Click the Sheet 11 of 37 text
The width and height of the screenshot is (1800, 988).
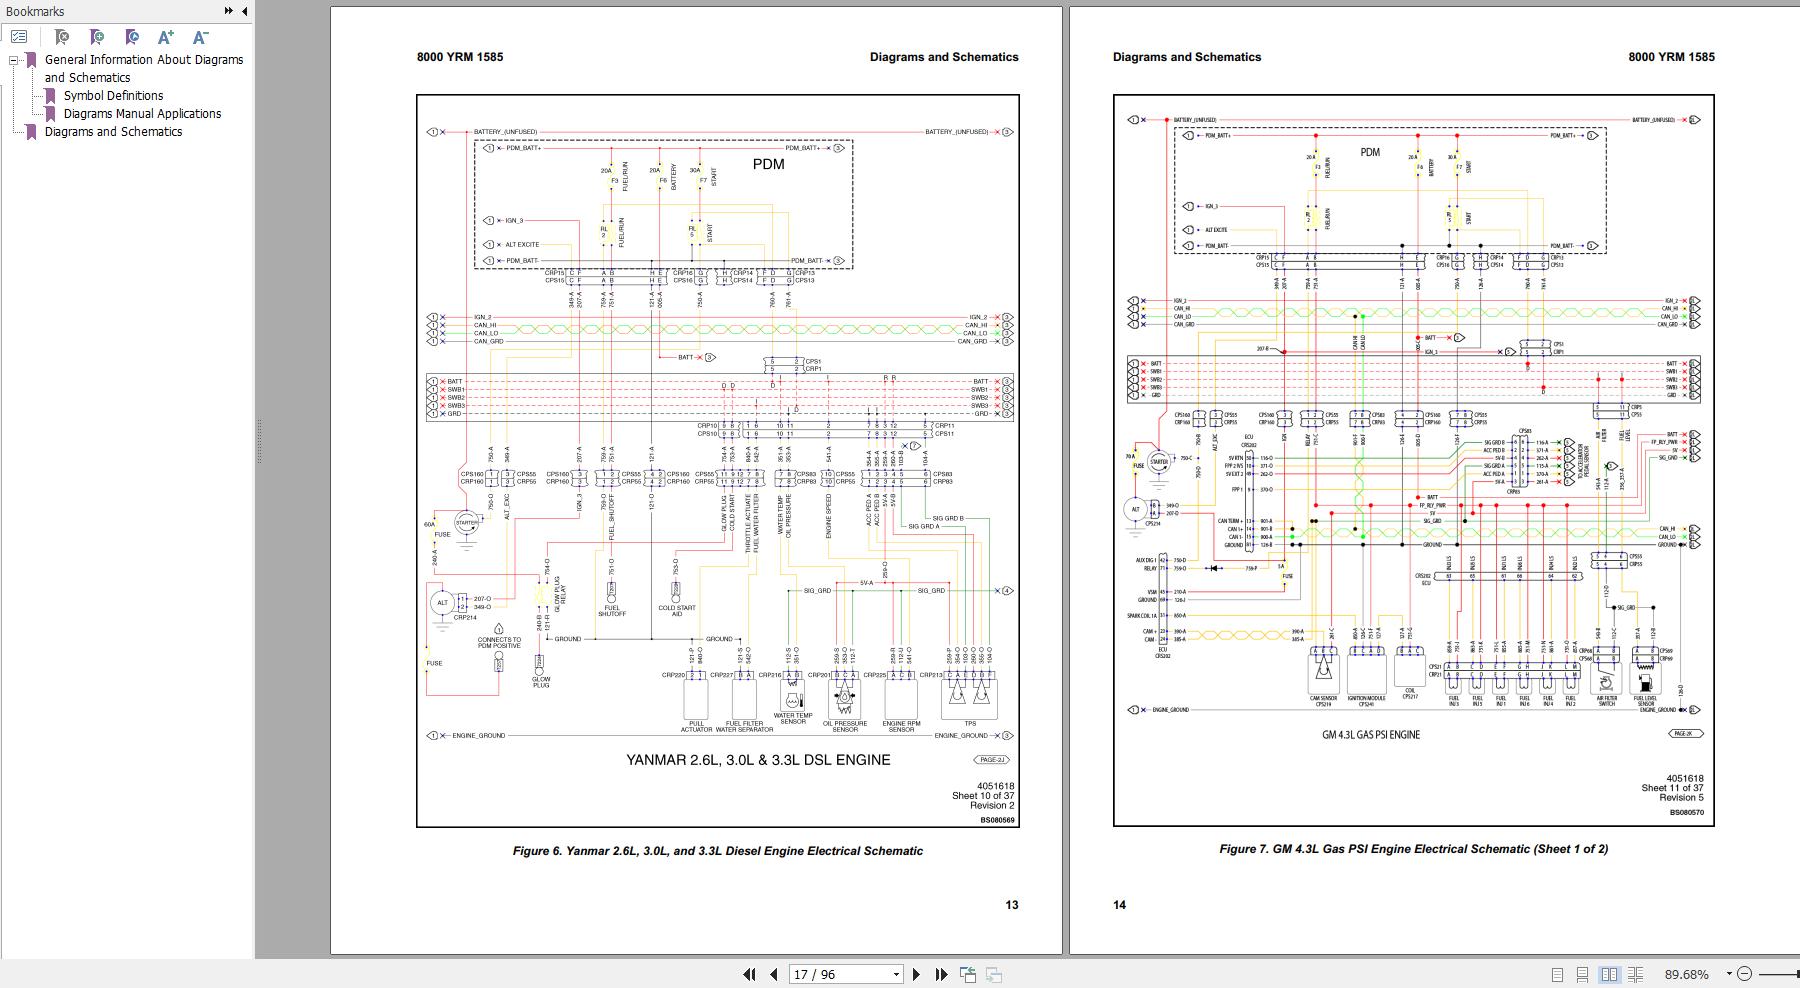pos(1672,788)
